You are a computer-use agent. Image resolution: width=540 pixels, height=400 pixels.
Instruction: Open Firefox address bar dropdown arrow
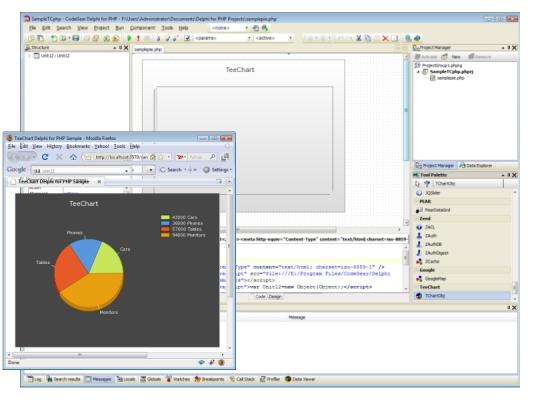pyautogui.click(x=168, y=157)
